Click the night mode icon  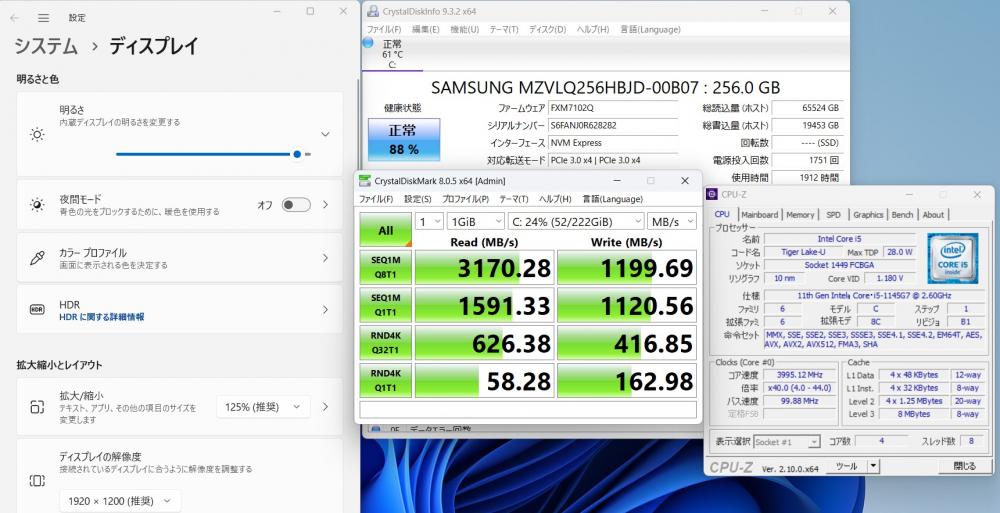(37, 205)
